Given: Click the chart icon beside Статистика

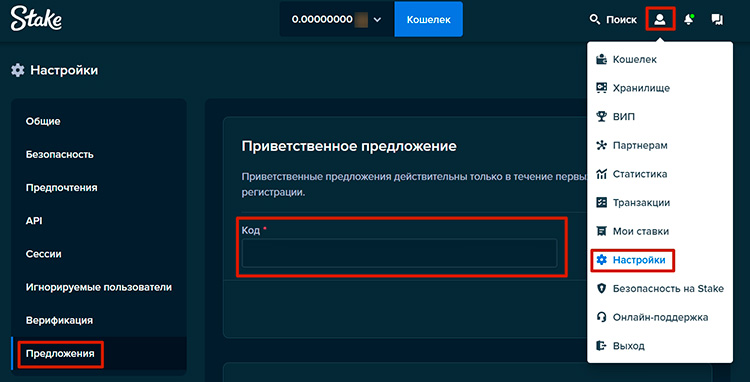Looking at the screenshot, I should (601, 174).
